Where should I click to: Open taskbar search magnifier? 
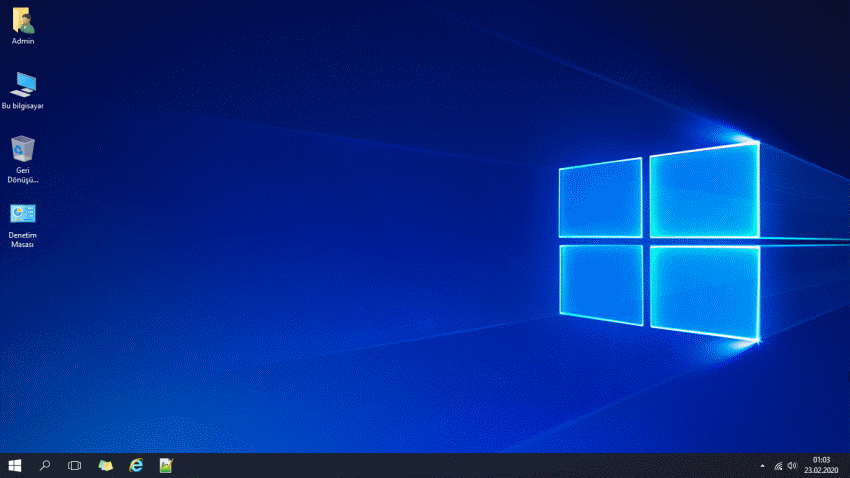45,465
